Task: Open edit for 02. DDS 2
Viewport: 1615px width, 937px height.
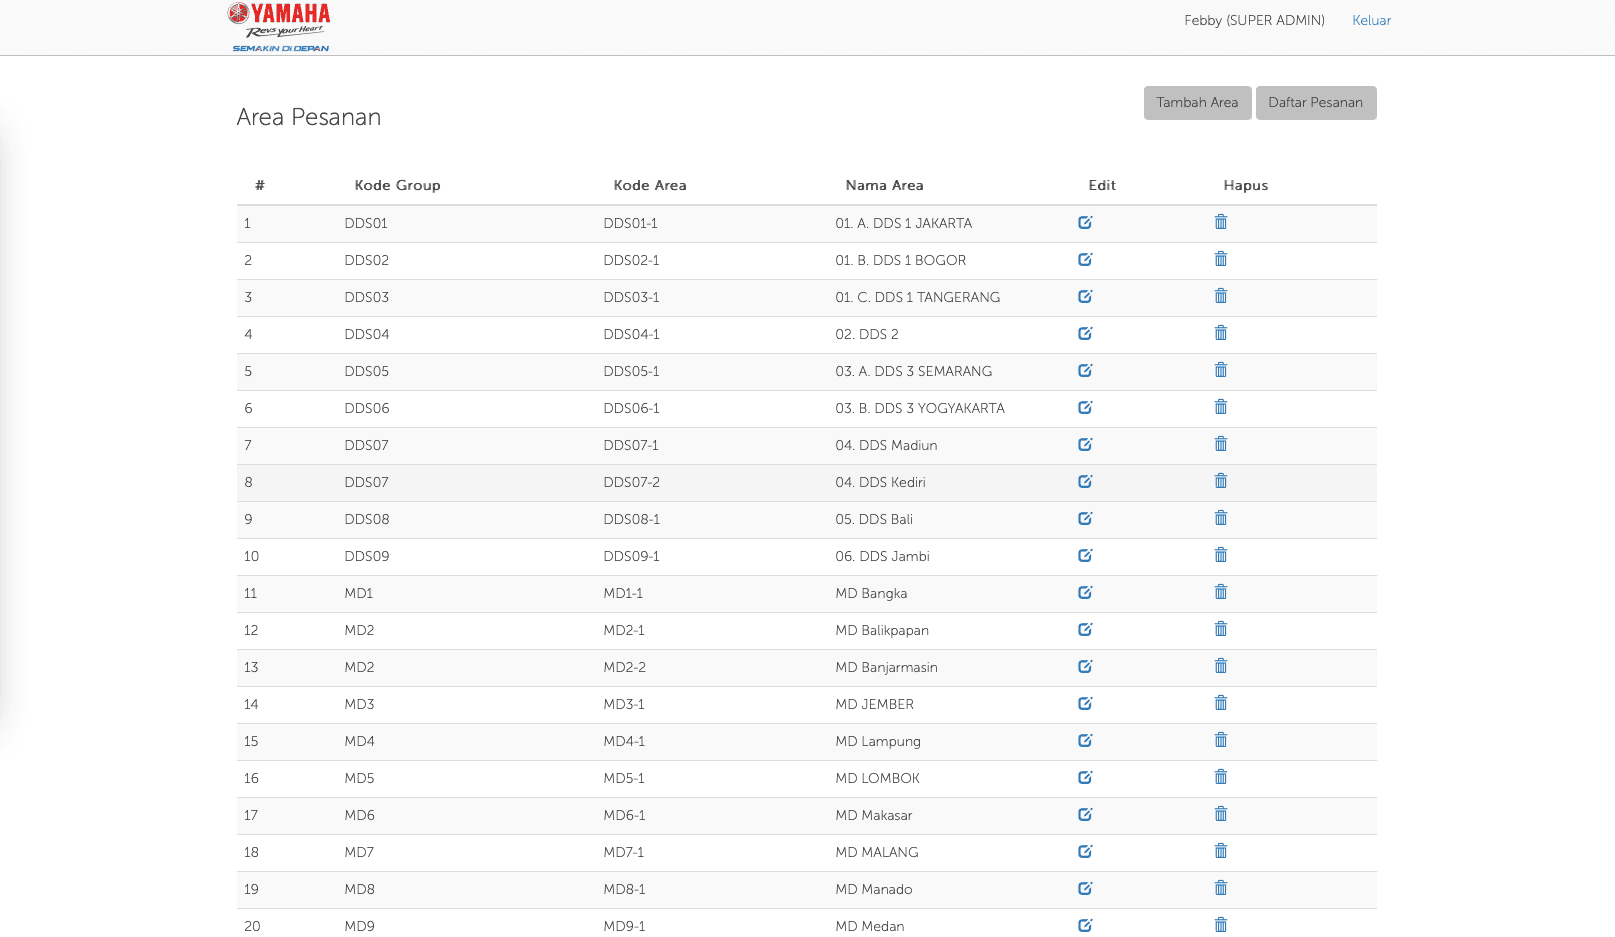Action: pyautogui.click(x=1085, y=333)
